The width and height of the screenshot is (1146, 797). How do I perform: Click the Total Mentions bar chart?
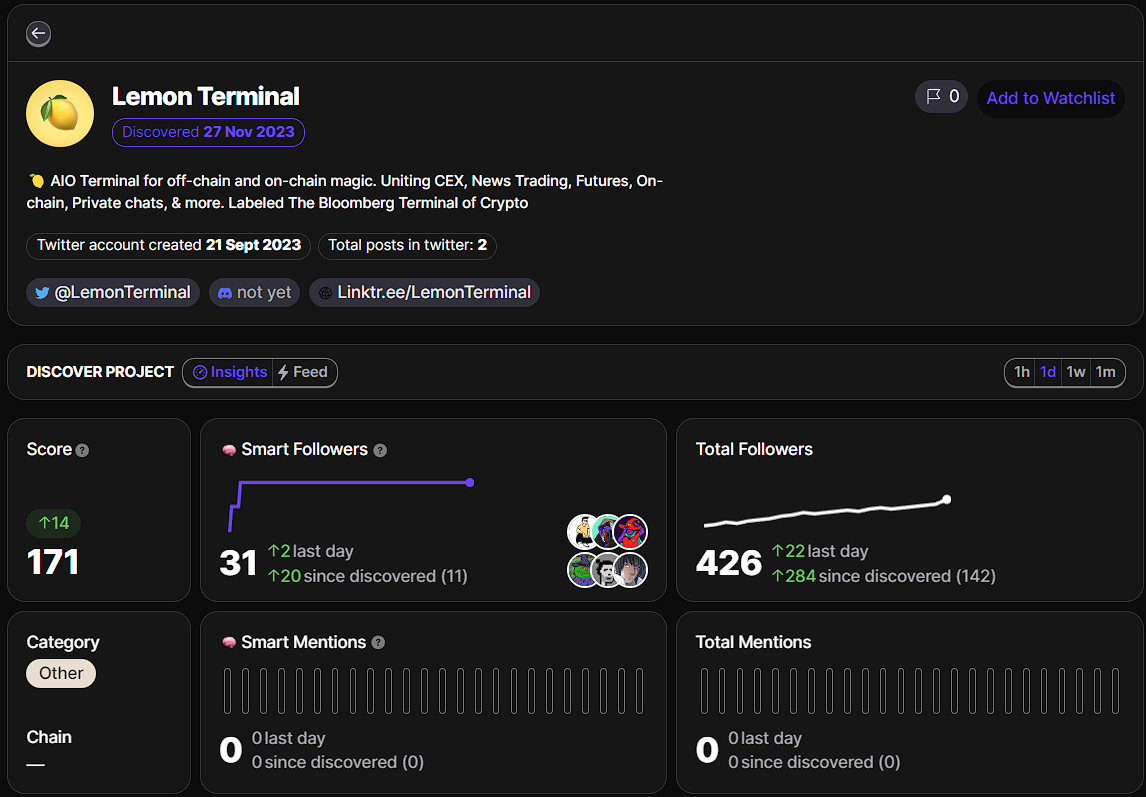pyautogui.click(x=910, y=691)
